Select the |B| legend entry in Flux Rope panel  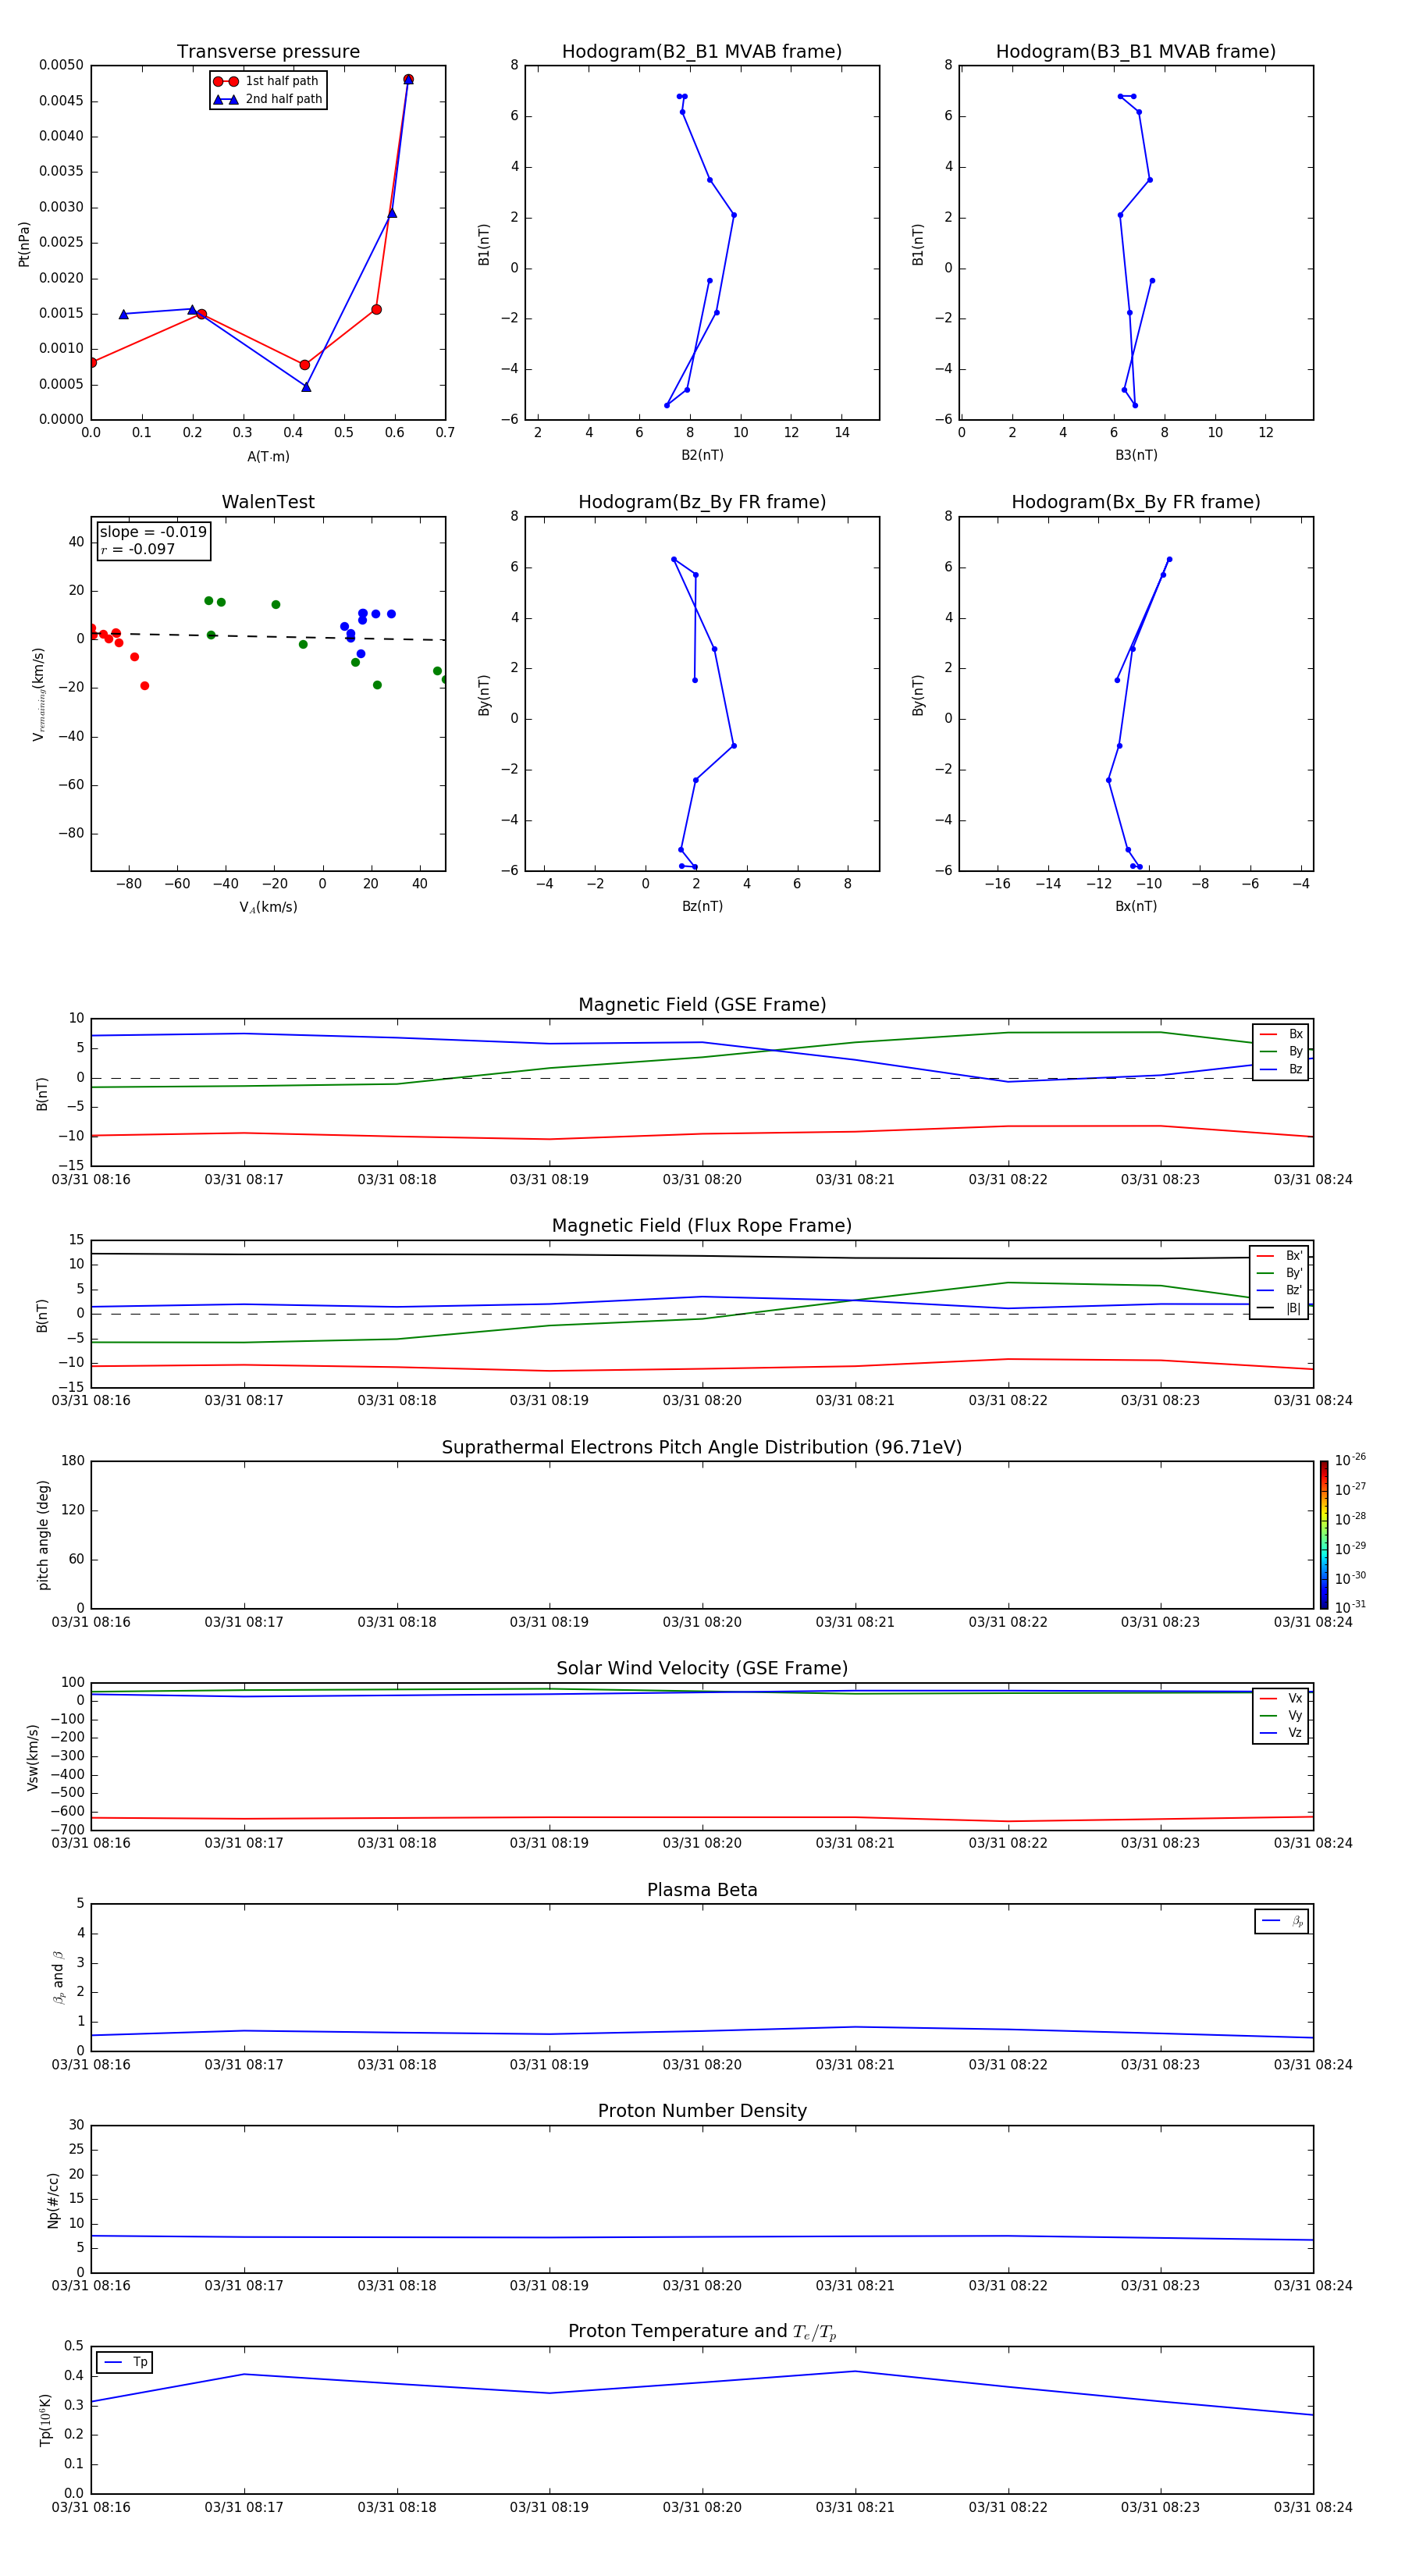[x=1279, y=1308]
